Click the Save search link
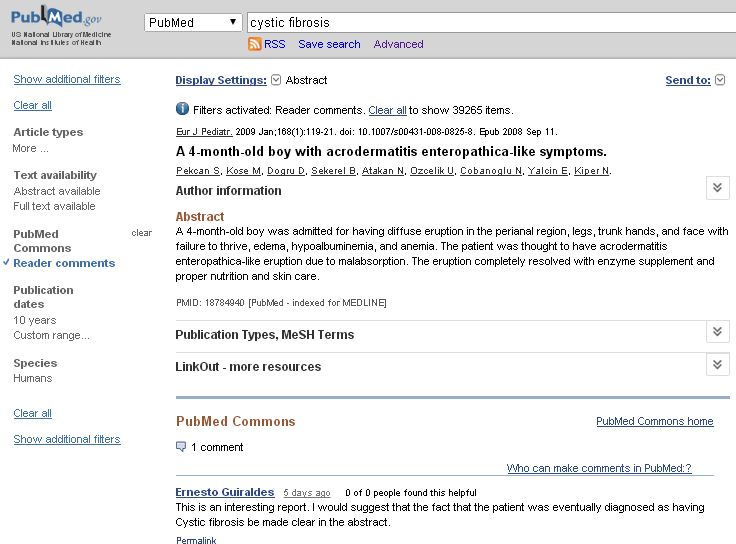The image size is (736, 544). coord(329,44)
